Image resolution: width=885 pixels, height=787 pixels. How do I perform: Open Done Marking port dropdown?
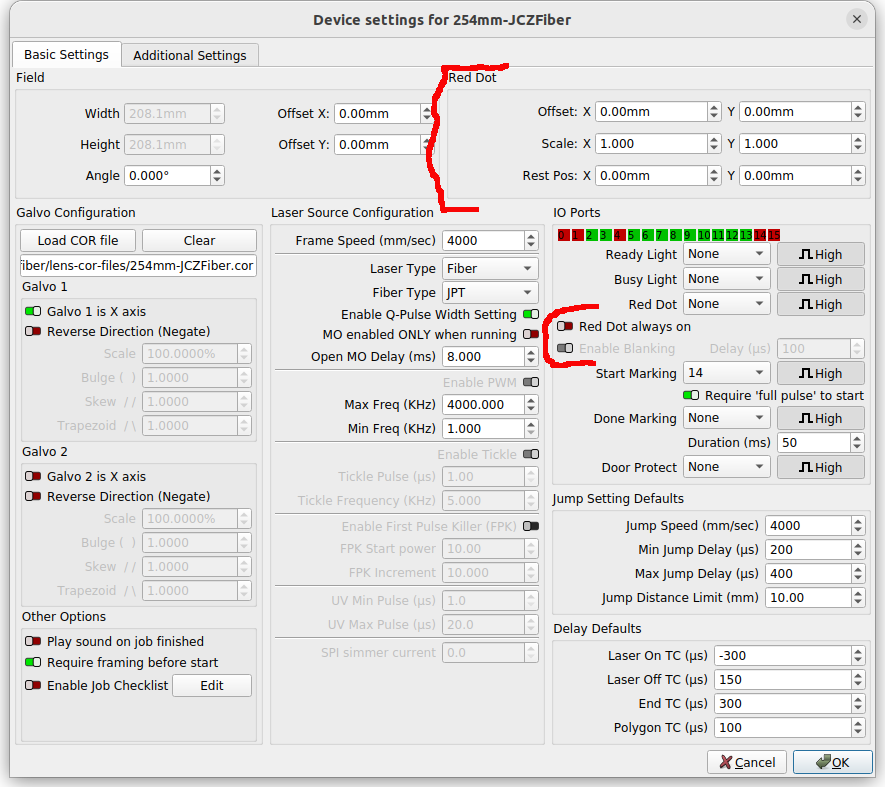[726, 418]
